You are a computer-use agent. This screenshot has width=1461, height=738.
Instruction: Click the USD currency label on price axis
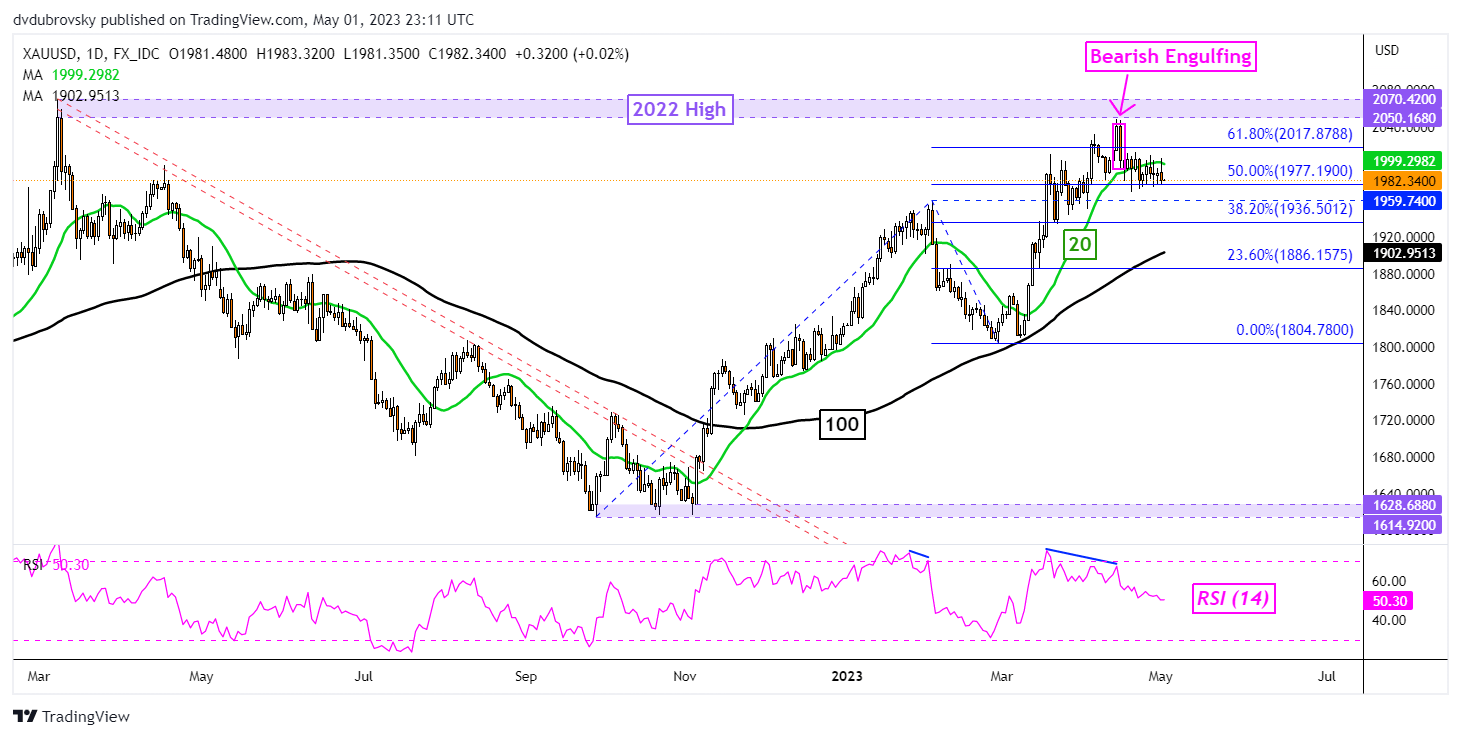(1389, 50)
